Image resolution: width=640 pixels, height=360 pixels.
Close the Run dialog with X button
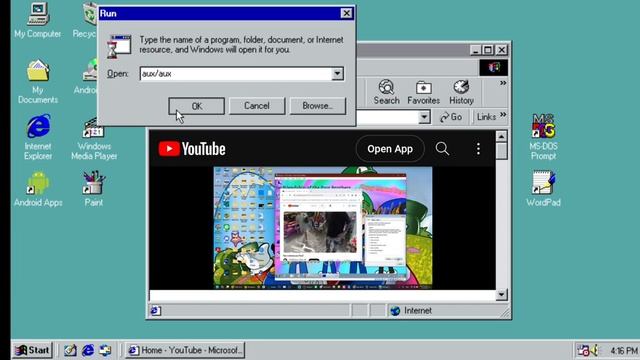(x=346, y=13)
